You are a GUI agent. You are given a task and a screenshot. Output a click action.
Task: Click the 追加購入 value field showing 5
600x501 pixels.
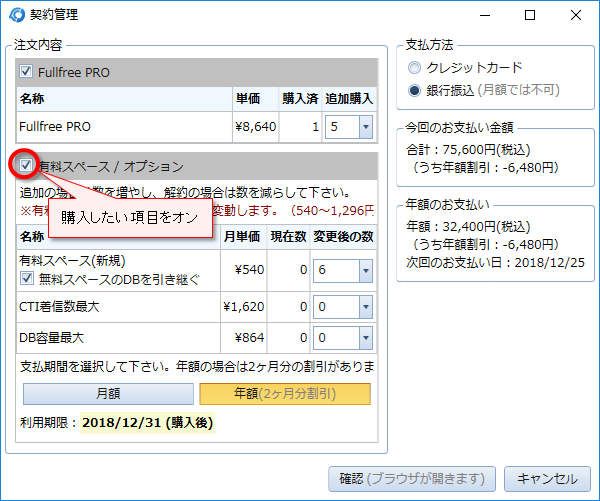342,127
